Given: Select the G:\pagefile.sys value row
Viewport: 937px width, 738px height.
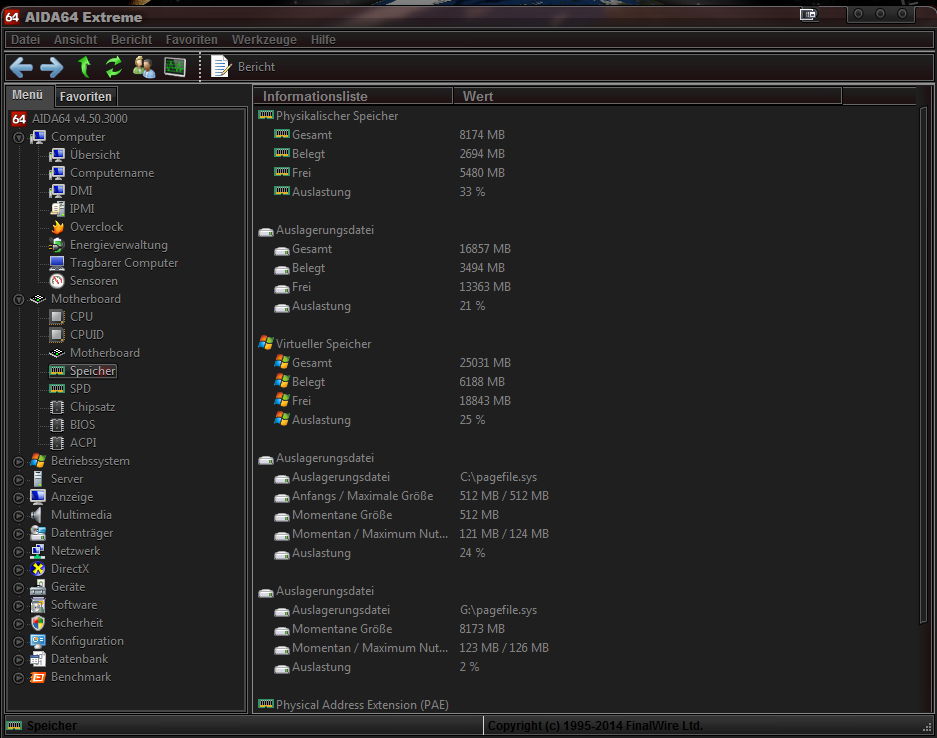Looking at the screenshot, I should 498,610.
